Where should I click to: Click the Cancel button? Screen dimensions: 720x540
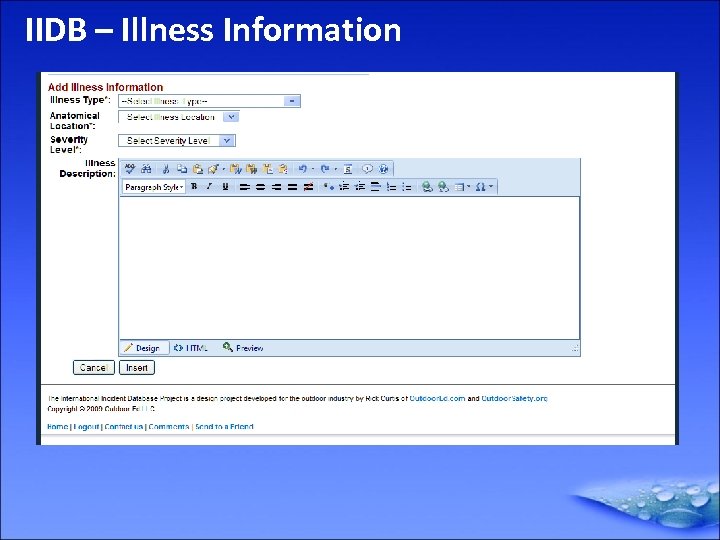click(94, 367)
